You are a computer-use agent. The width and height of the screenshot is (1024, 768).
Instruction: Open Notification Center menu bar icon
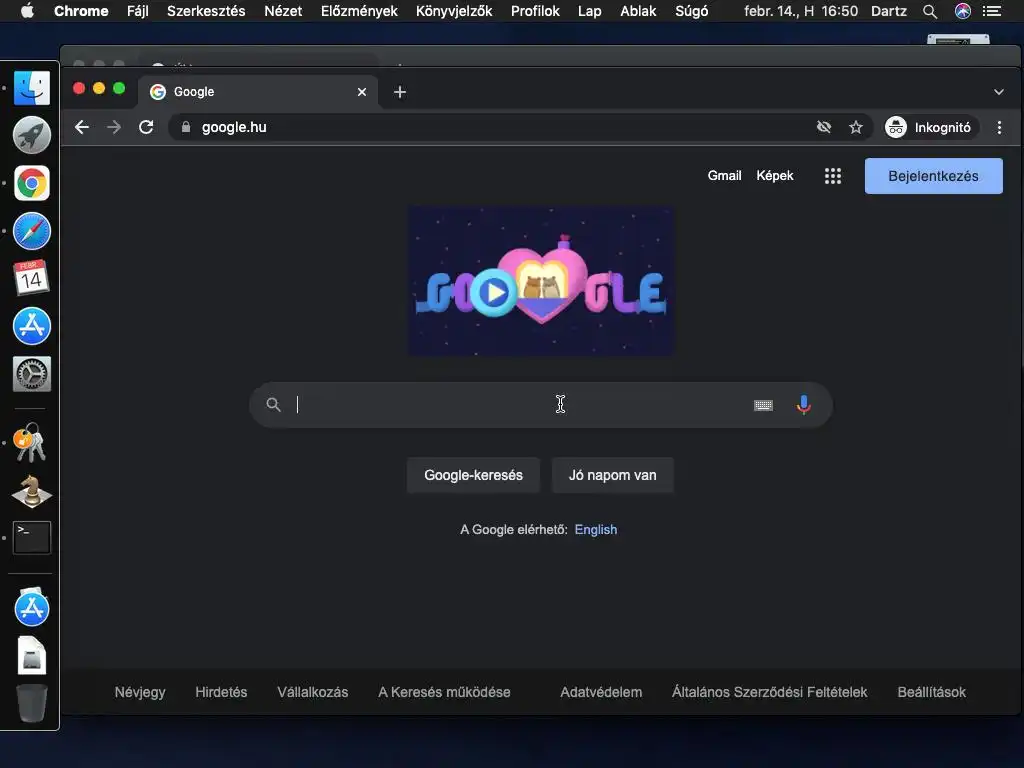tap(992, 11)
